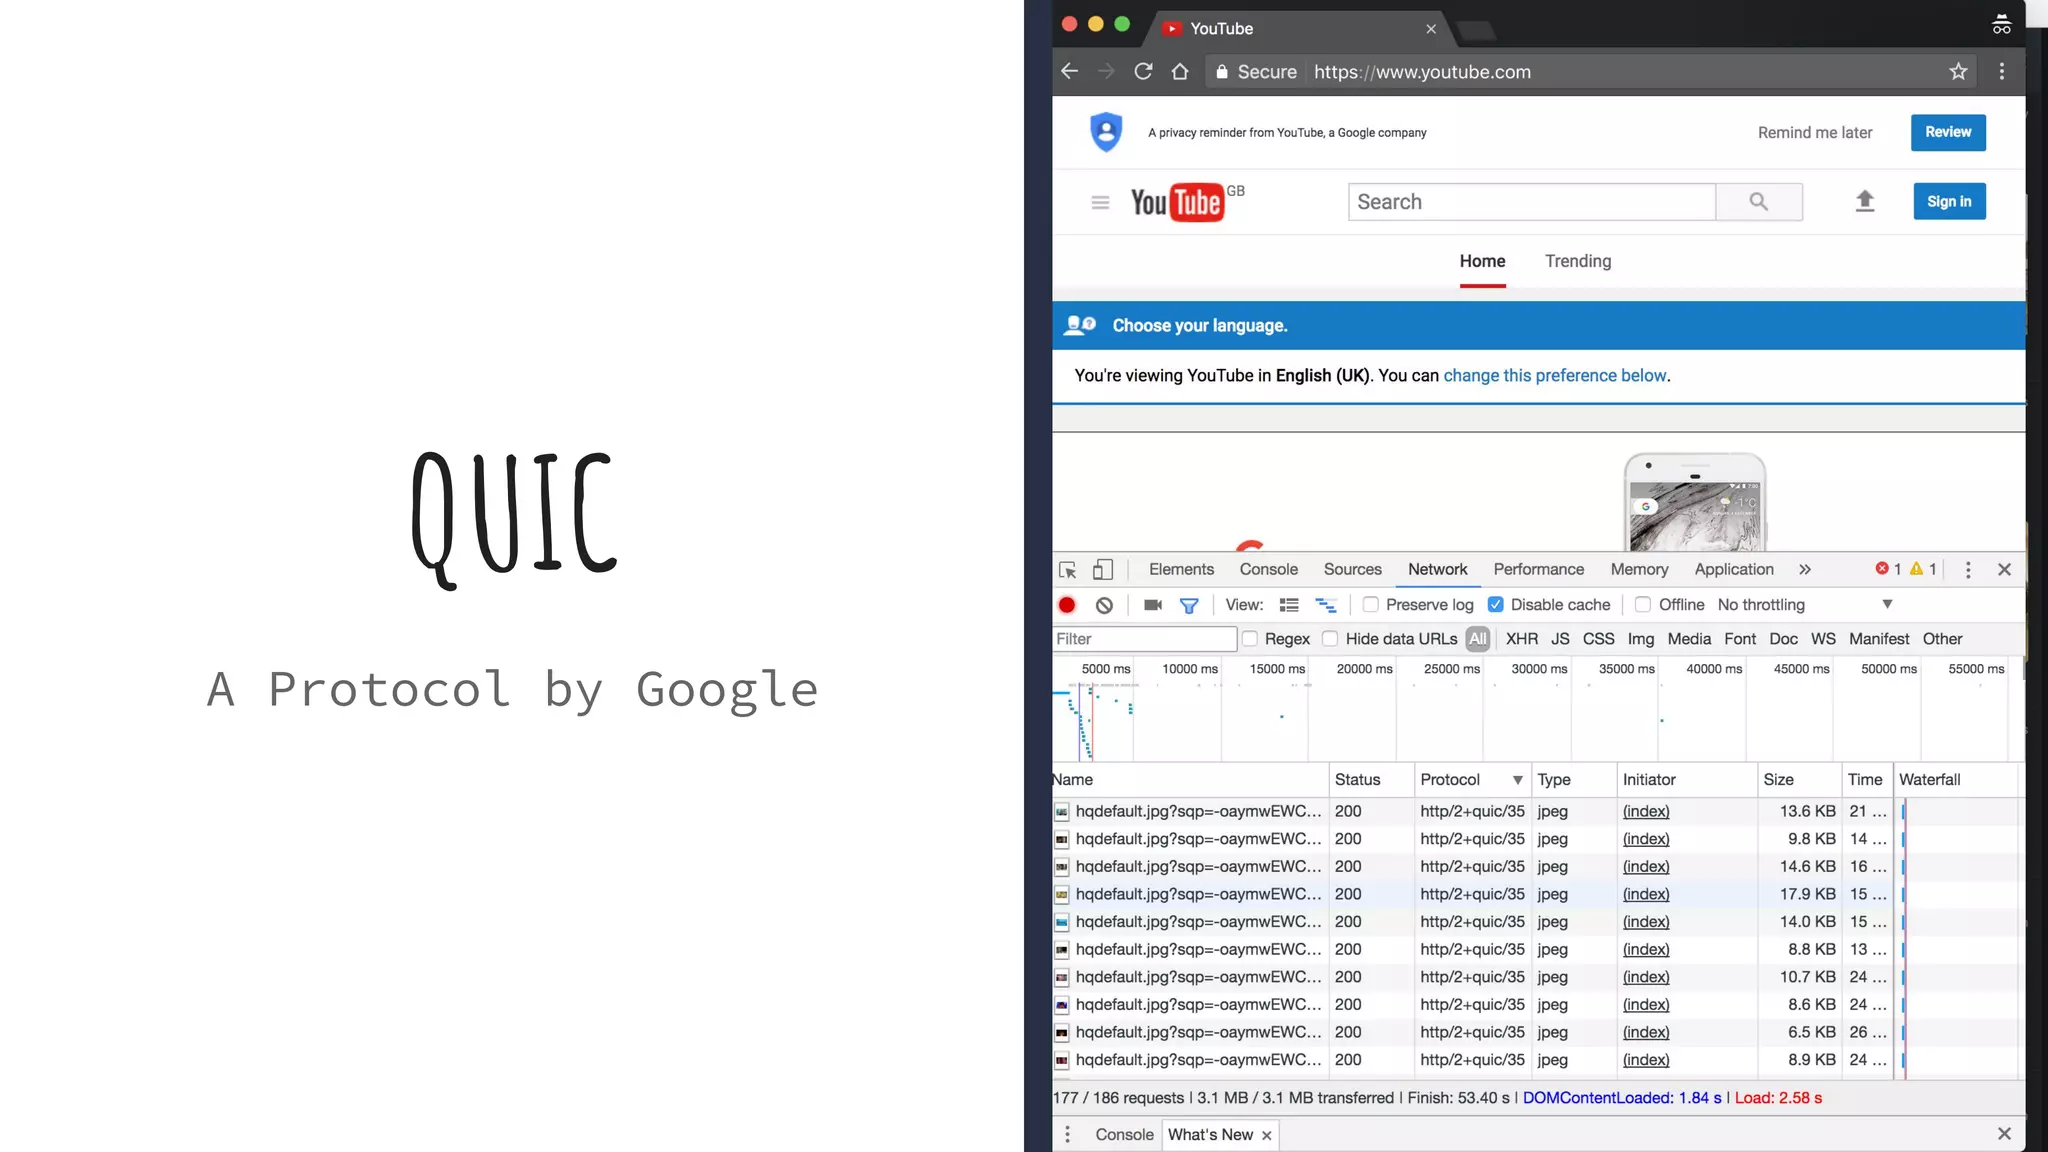
Task: Open the Memory tab
Action: [1639, 569]
